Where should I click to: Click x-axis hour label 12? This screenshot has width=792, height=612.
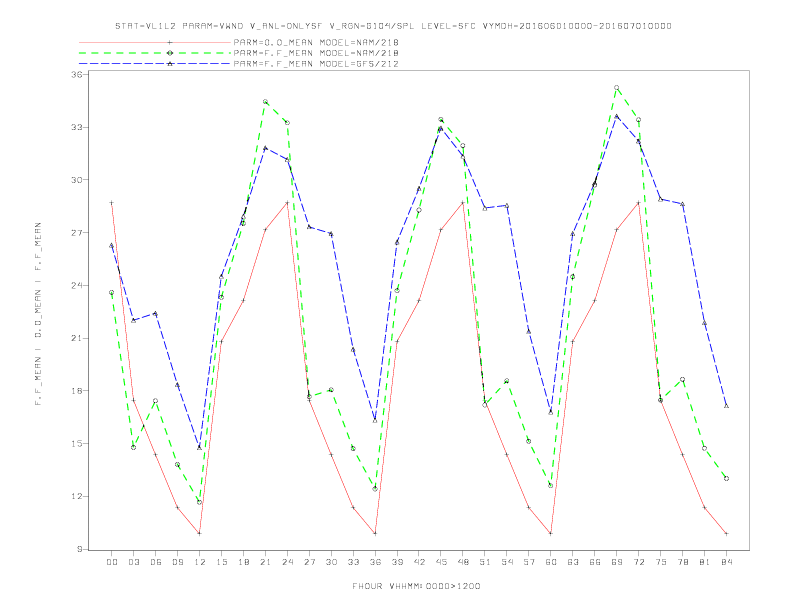pos(200,562)
